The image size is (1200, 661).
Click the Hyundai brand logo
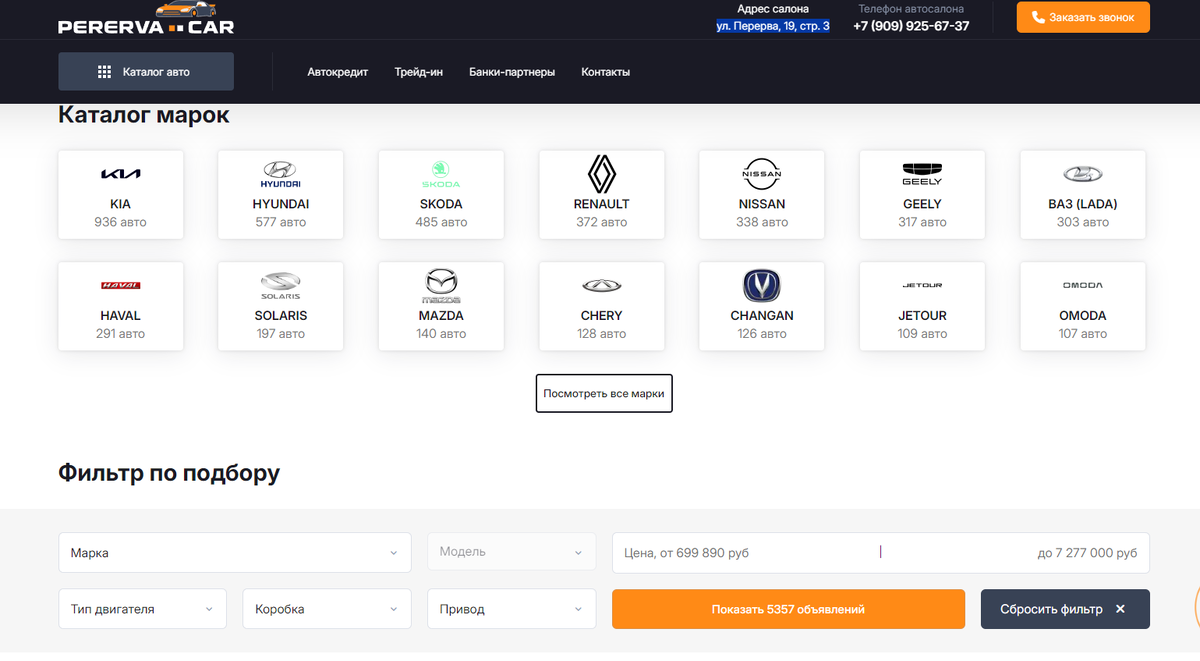280,175
